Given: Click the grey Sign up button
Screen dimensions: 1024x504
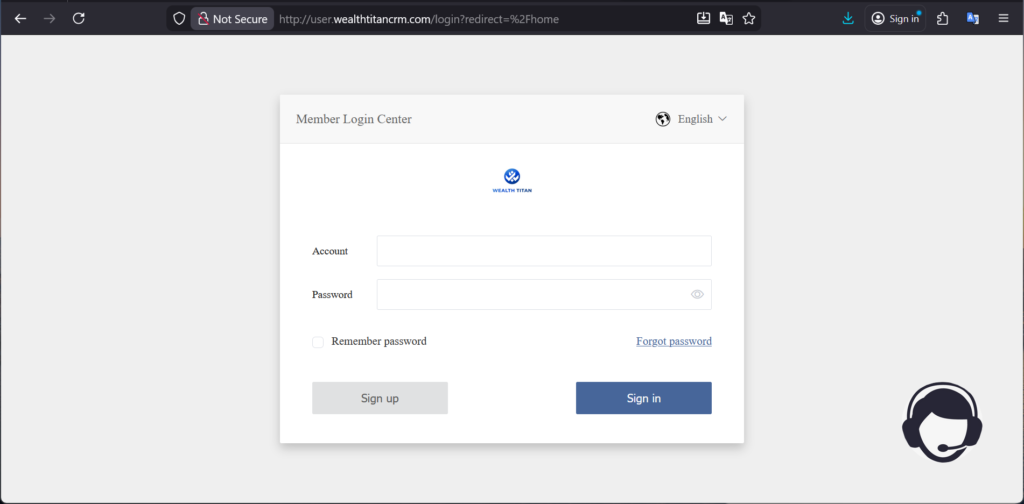Looking at the screenshot, I should (380, 398).
